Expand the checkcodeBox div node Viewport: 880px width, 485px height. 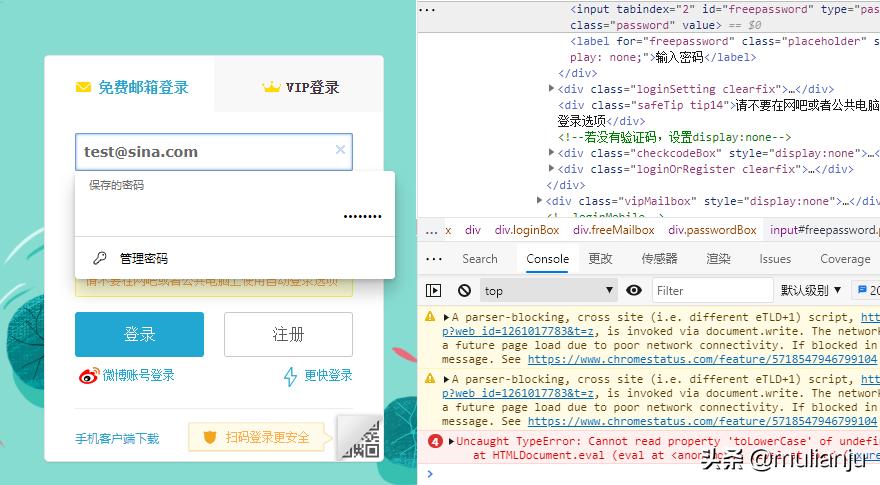click(552, 153)
